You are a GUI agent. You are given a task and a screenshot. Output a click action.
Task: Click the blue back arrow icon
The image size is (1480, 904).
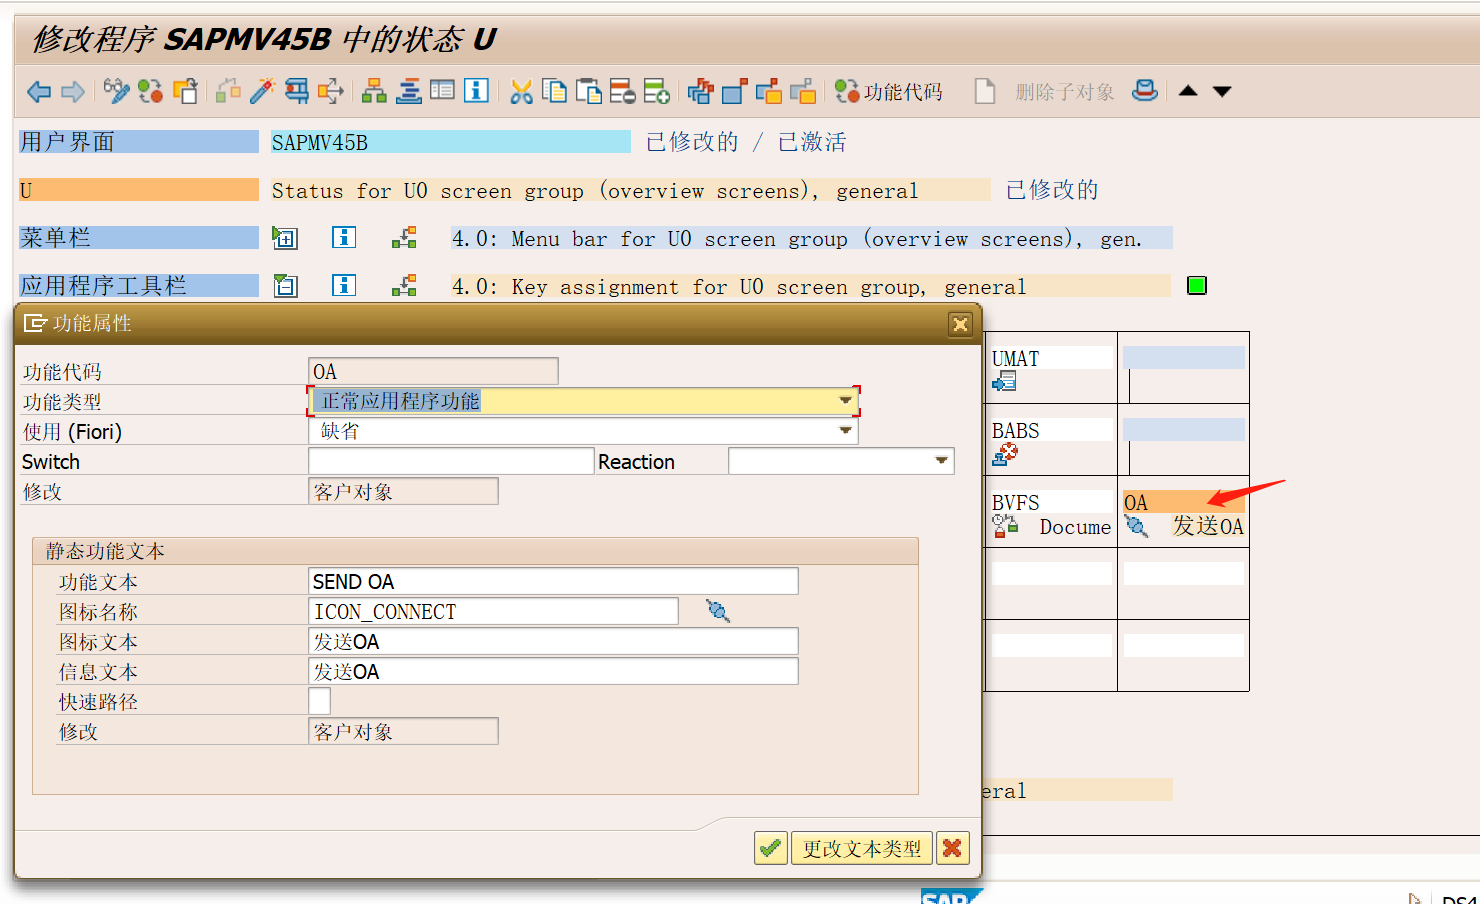click(39, 92)
